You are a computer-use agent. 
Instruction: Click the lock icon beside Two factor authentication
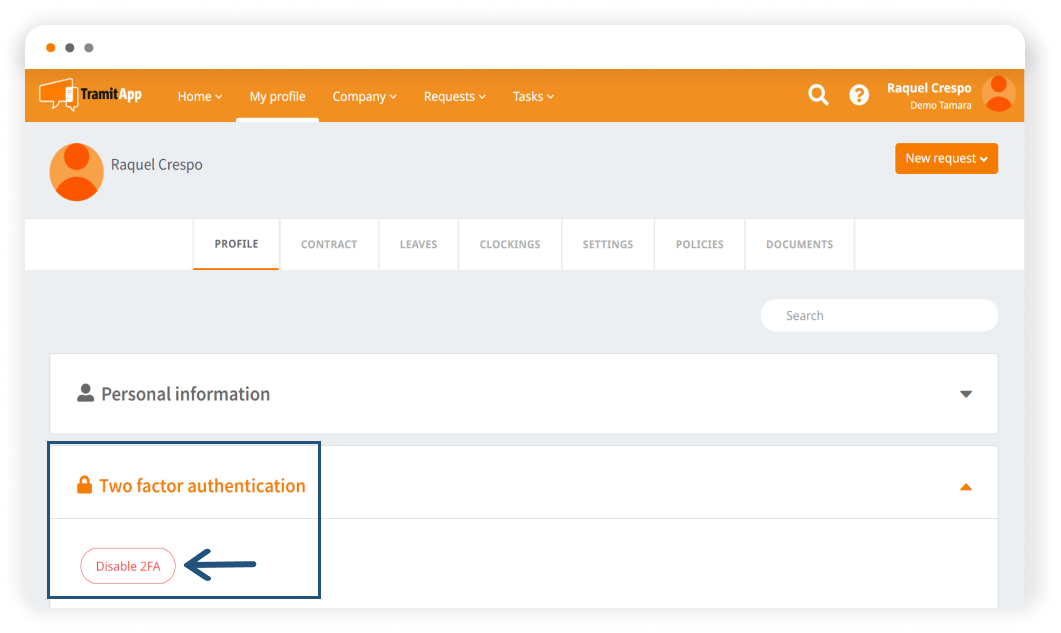[x=85, y=486]
